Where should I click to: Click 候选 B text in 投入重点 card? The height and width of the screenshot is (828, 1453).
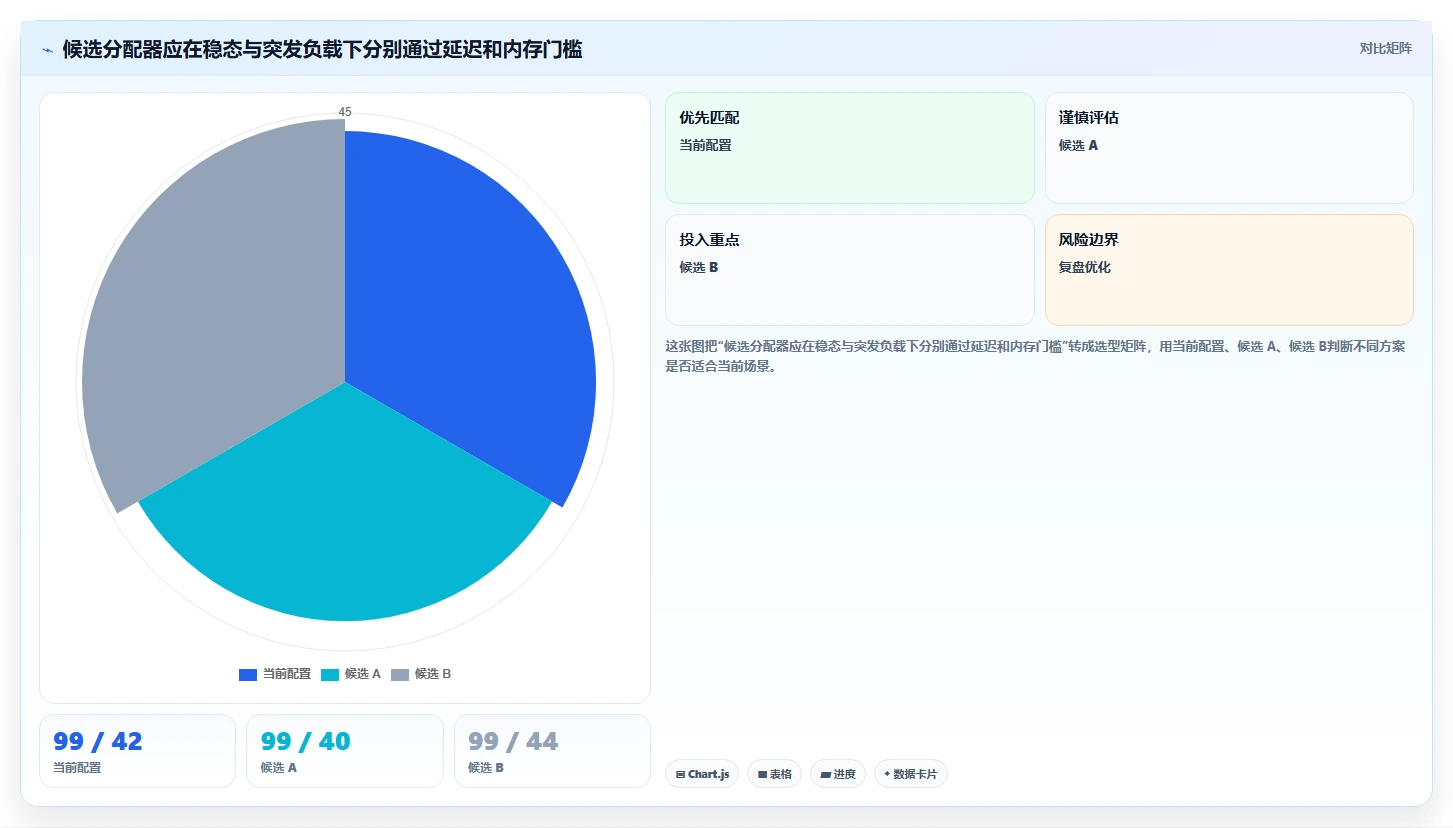pos(698,267)
